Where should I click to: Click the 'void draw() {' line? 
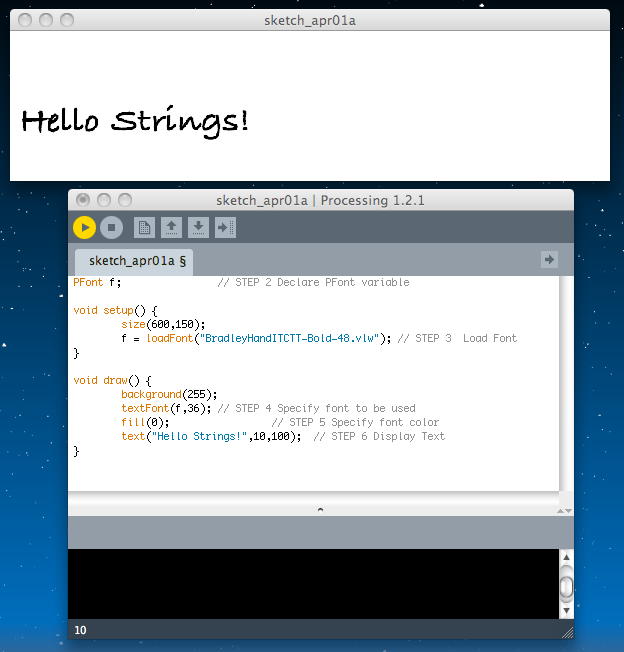(x=112, y=380)
